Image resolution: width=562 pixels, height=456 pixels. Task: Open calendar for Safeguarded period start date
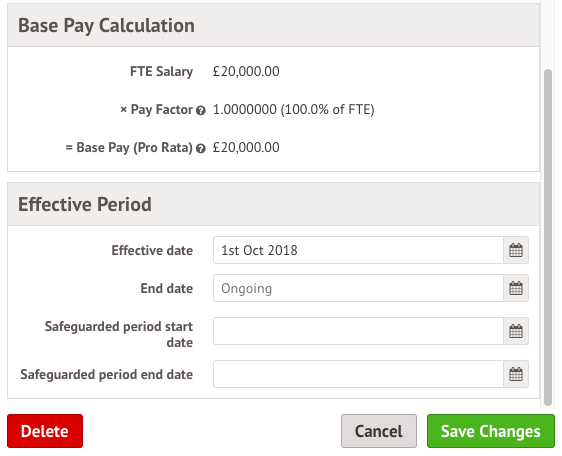point(516,331)
